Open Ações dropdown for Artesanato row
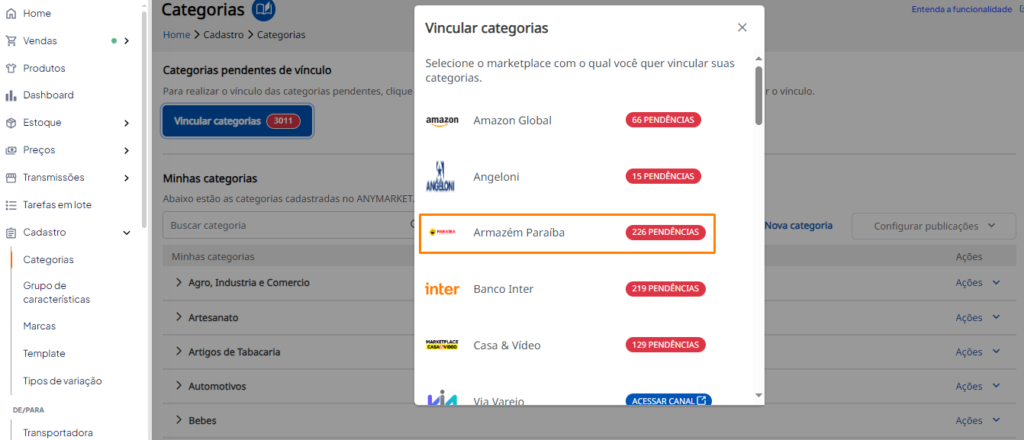 pos(978,317)
